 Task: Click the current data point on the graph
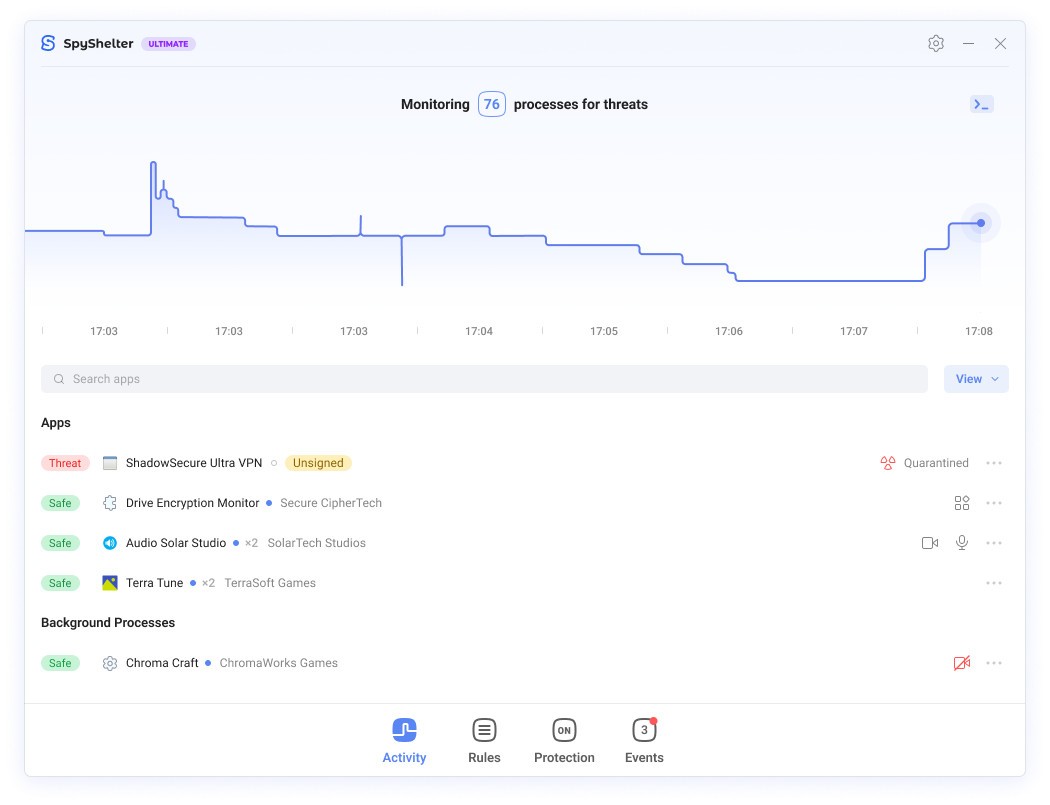(x=980, y=223)
